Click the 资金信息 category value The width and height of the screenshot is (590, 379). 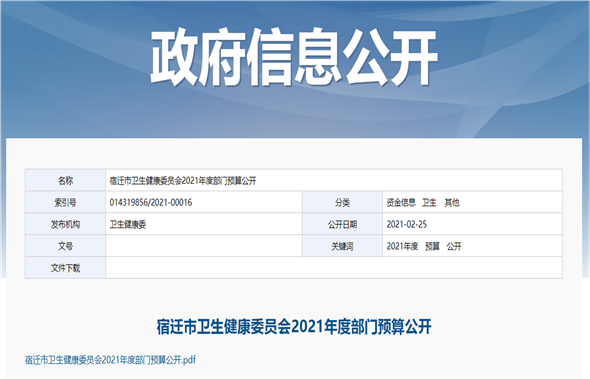[401, 202]
